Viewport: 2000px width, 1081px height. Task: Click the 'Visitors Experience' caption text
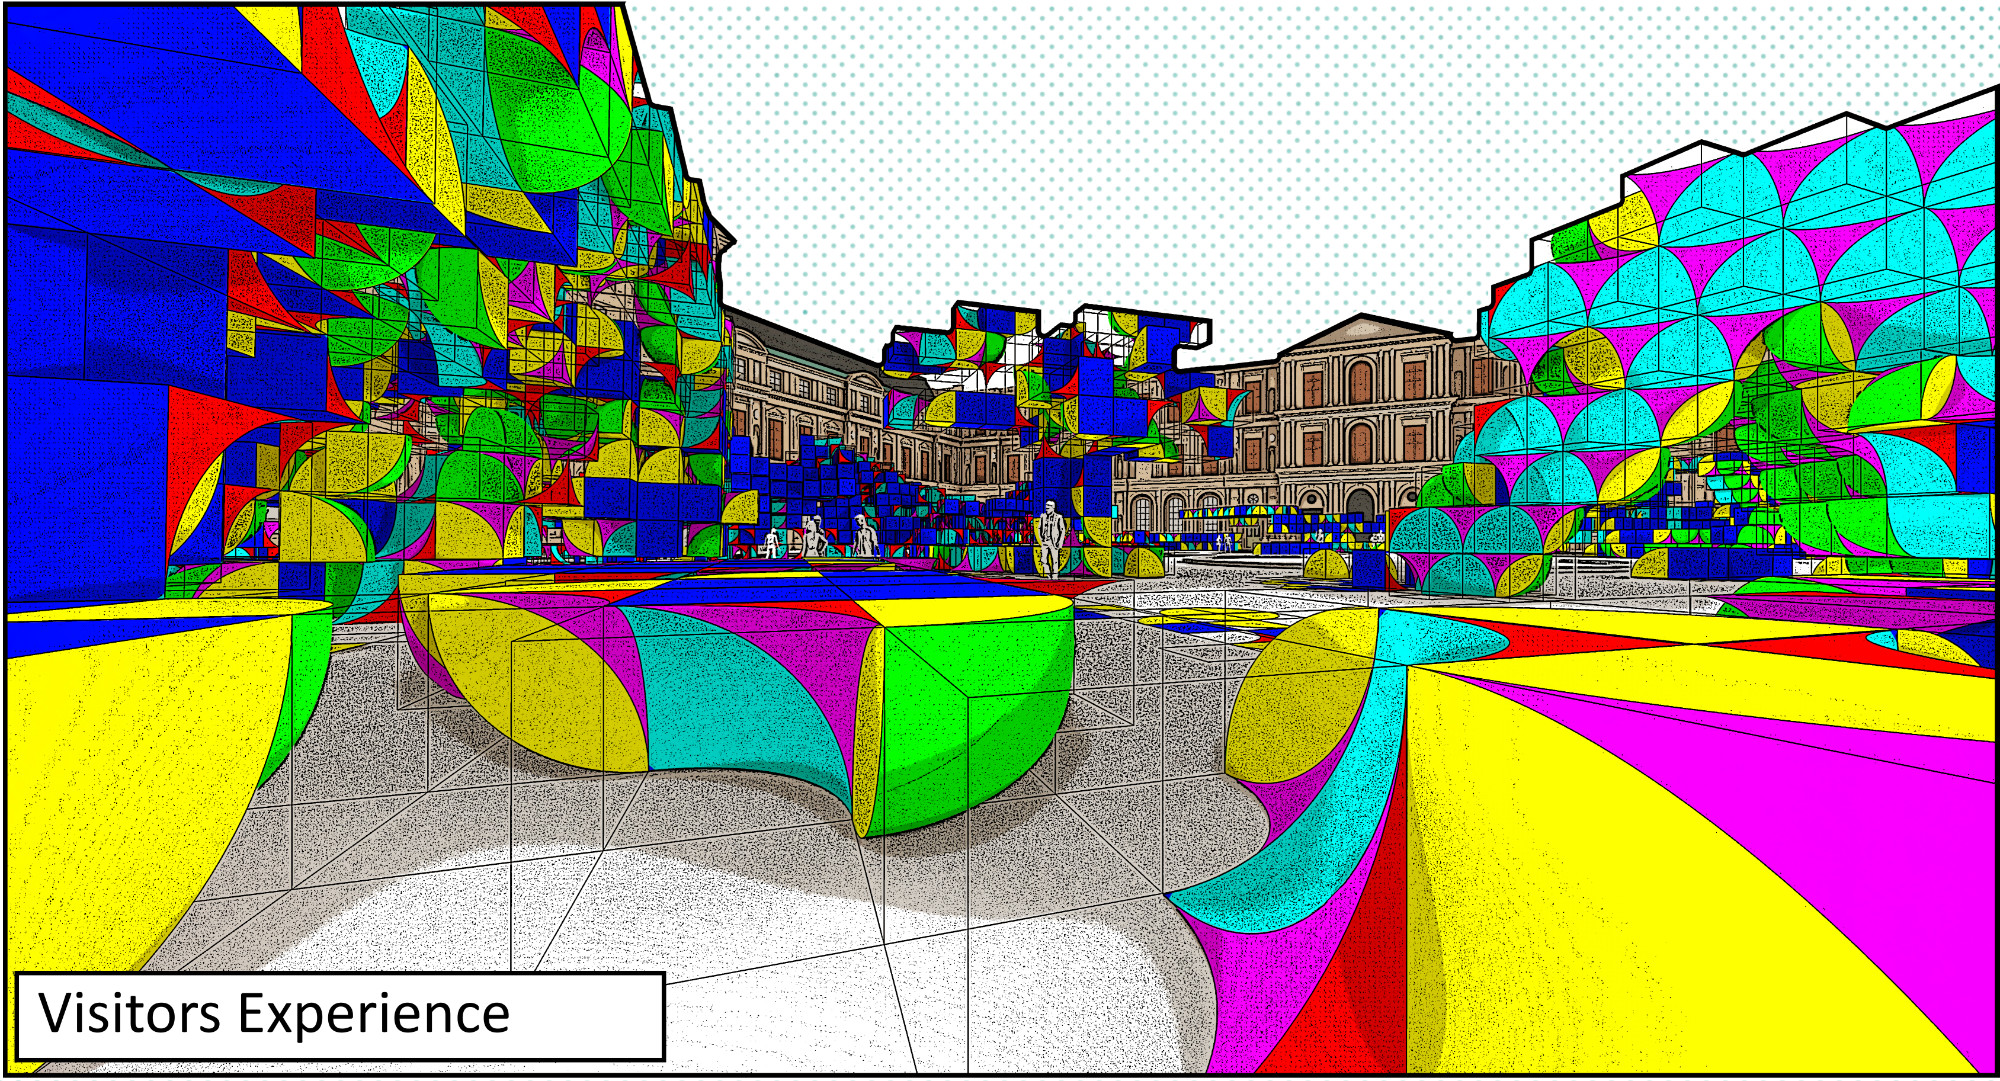click(274, 1015)
